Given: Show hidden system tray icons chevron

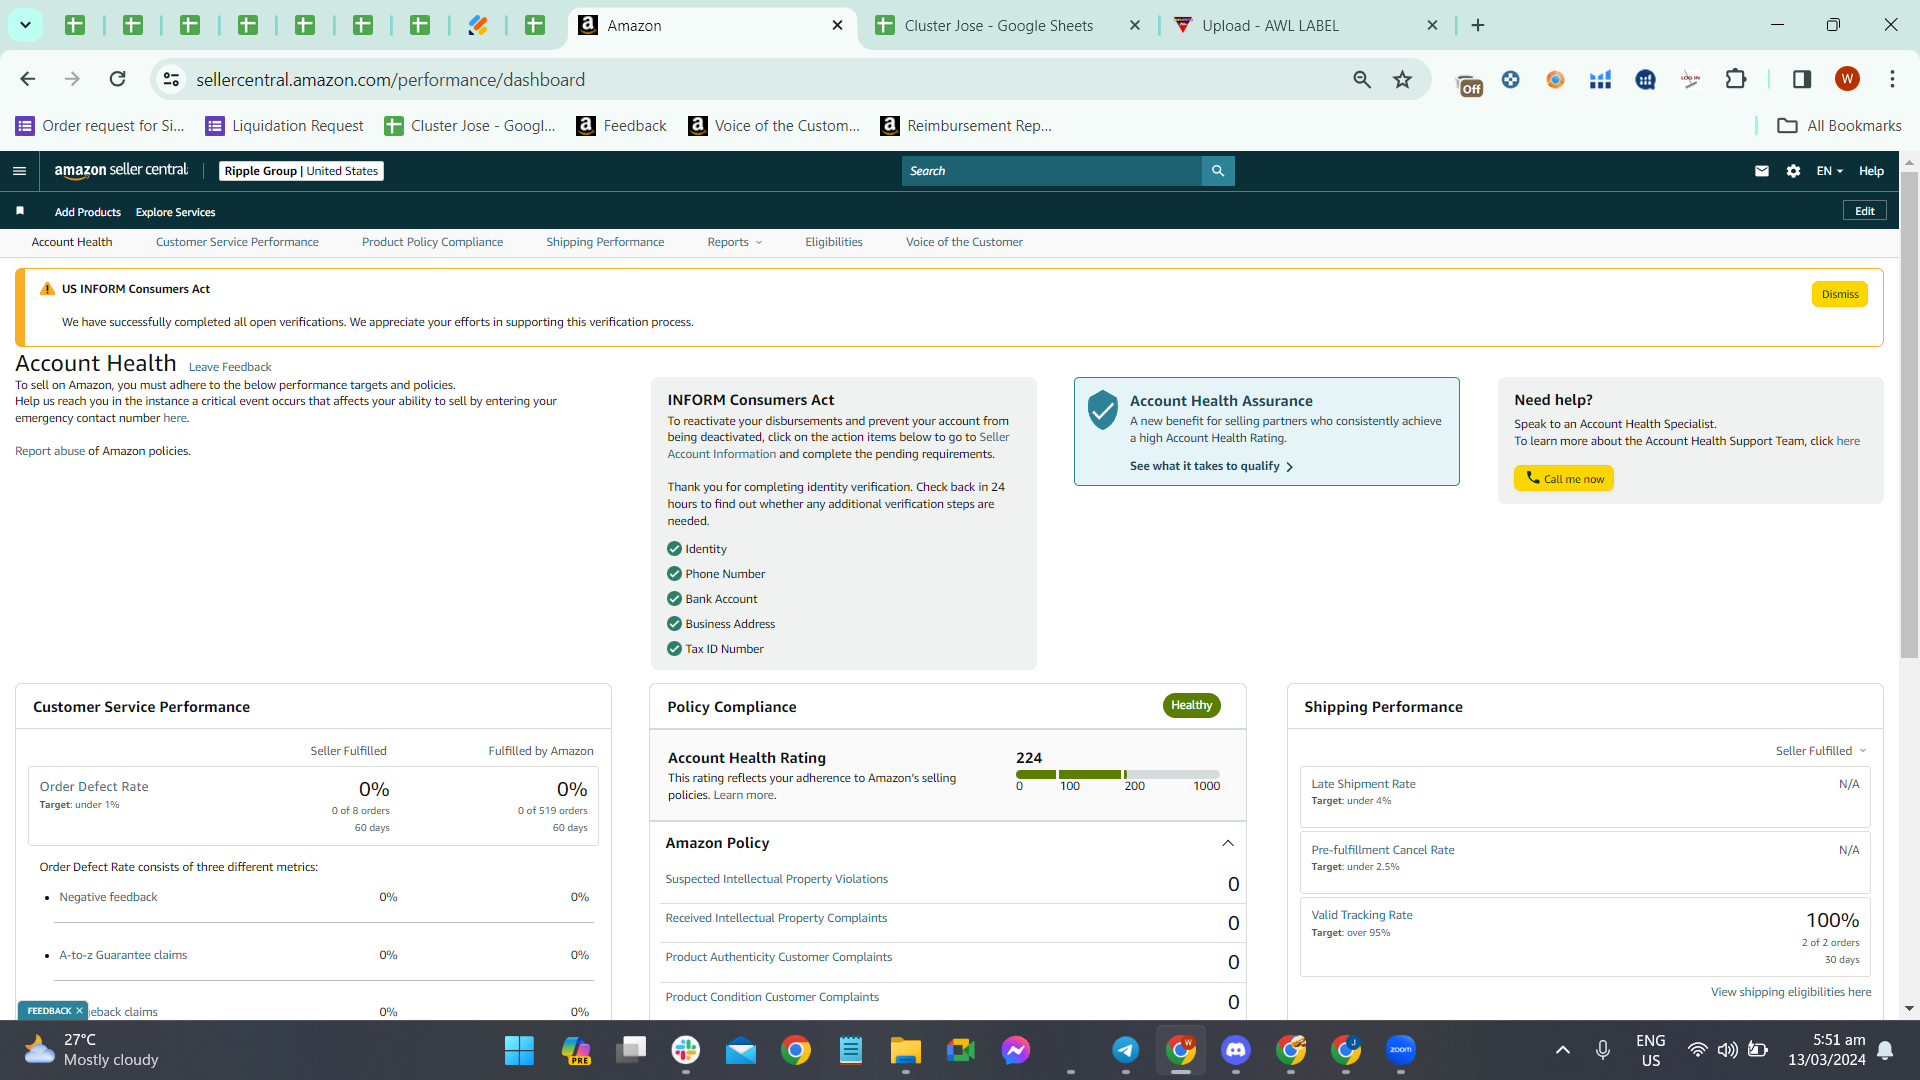Looking at the screenshot, I should click(x=1563, y=1050).
